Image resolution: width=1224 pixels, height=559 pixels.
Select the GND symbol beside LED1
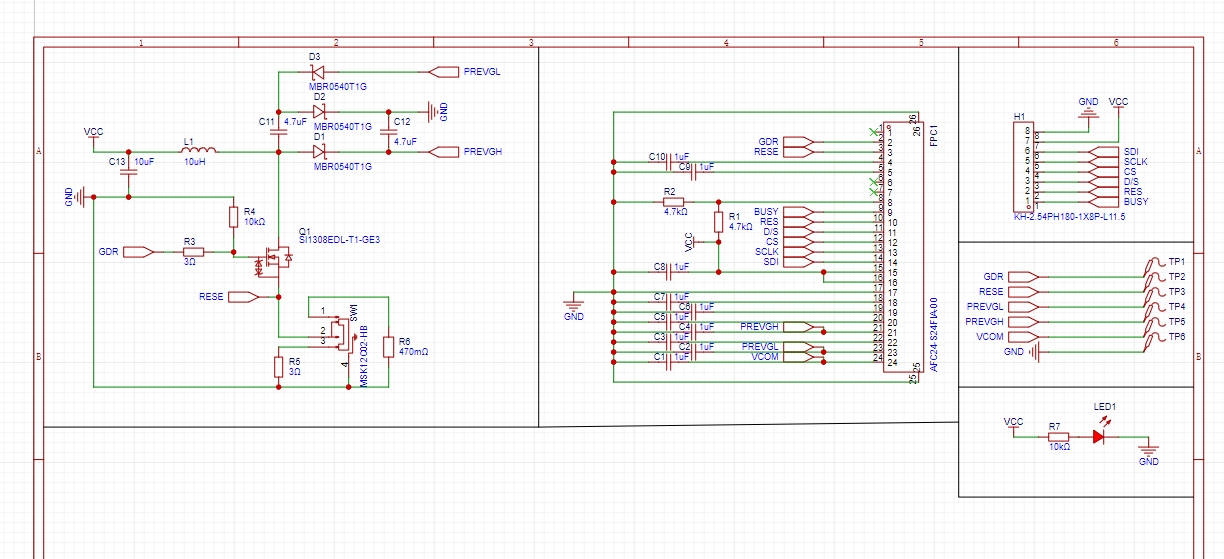coord(1148,450)
